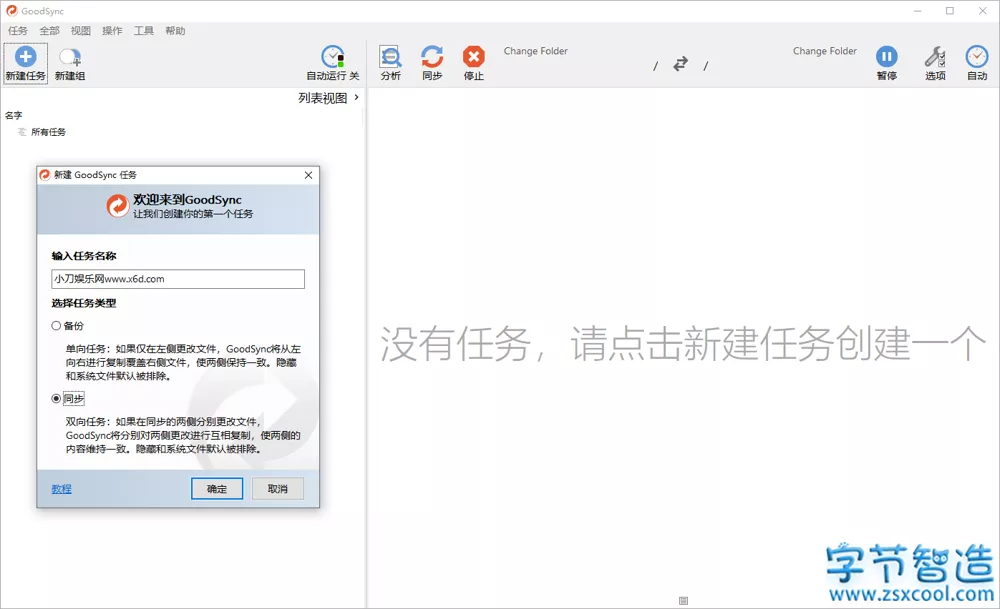This screenshot has width=1000, height=609.
Task: Run the Analyze (分析) tool
Action: coord(390,57)
